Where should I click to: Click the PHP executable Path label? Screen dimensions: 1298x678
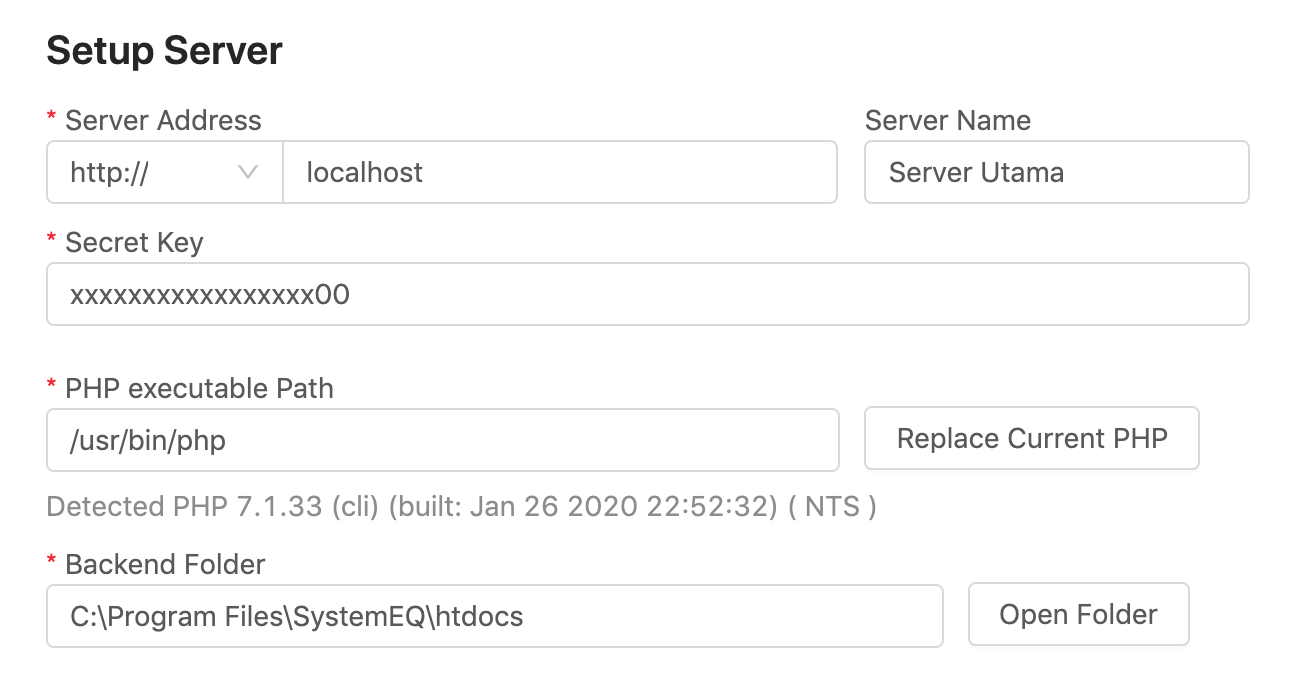click(x=198, y=388)
